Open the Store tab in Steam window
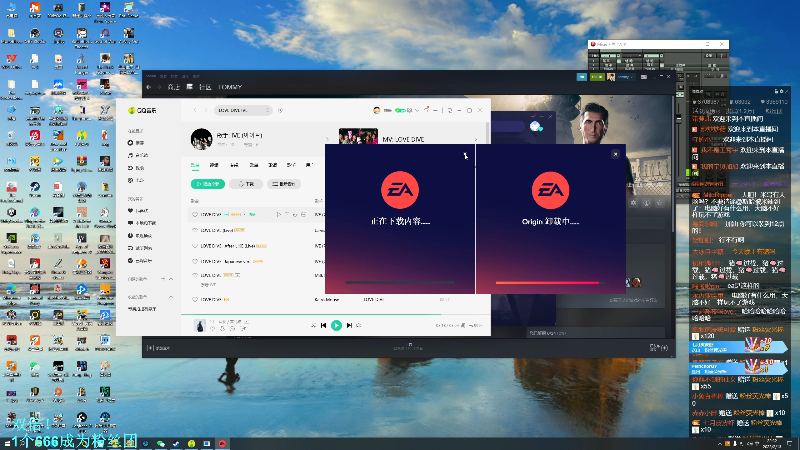The width and height of the screenshot is (800, 450). coord(174,87)
